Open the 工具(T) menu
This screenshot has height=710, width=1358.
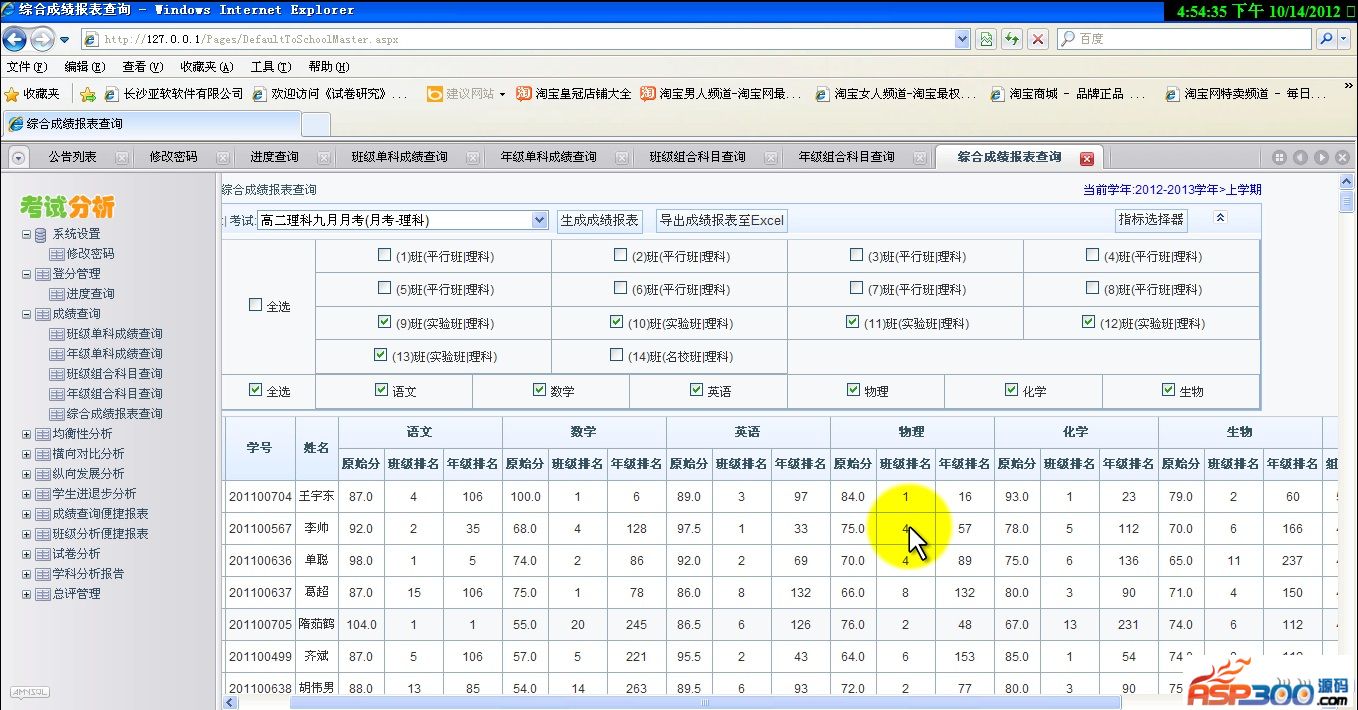270,67
